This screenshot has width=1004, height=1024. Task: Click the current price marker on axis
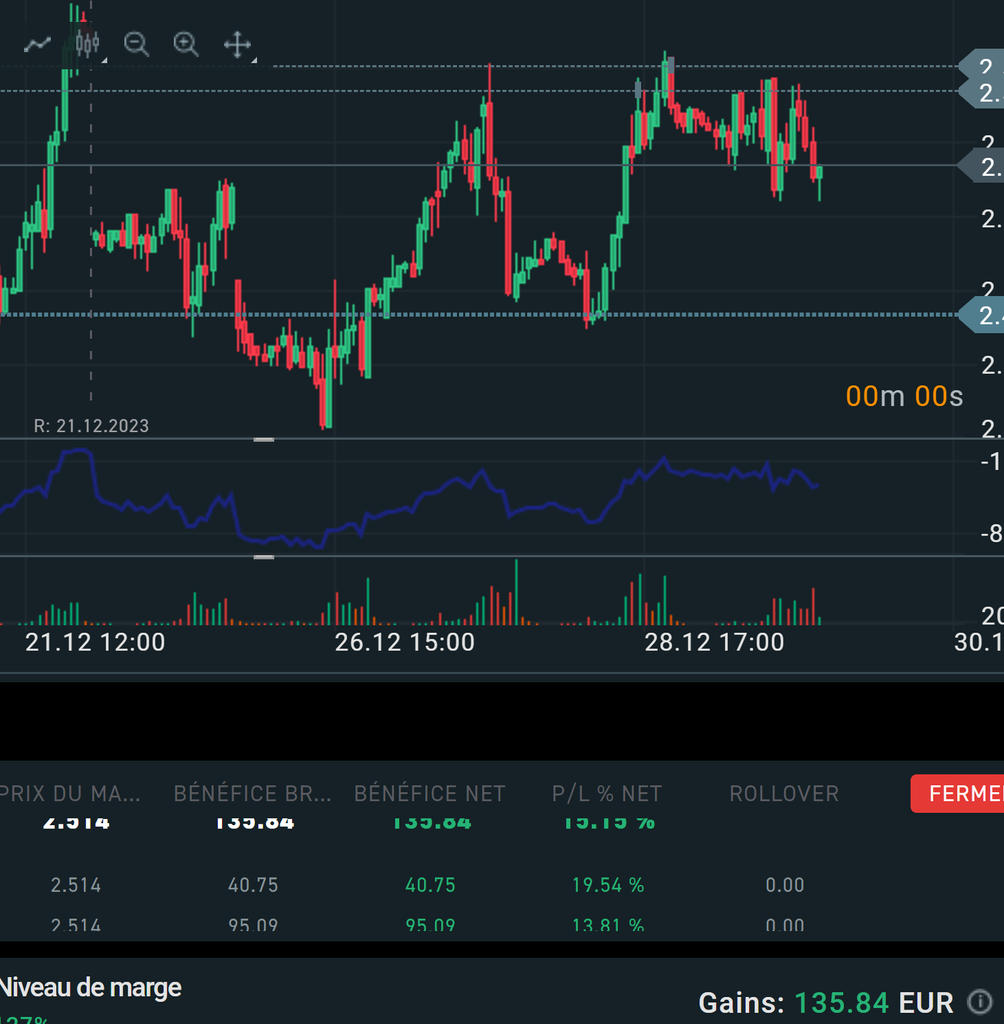(981, 166)
